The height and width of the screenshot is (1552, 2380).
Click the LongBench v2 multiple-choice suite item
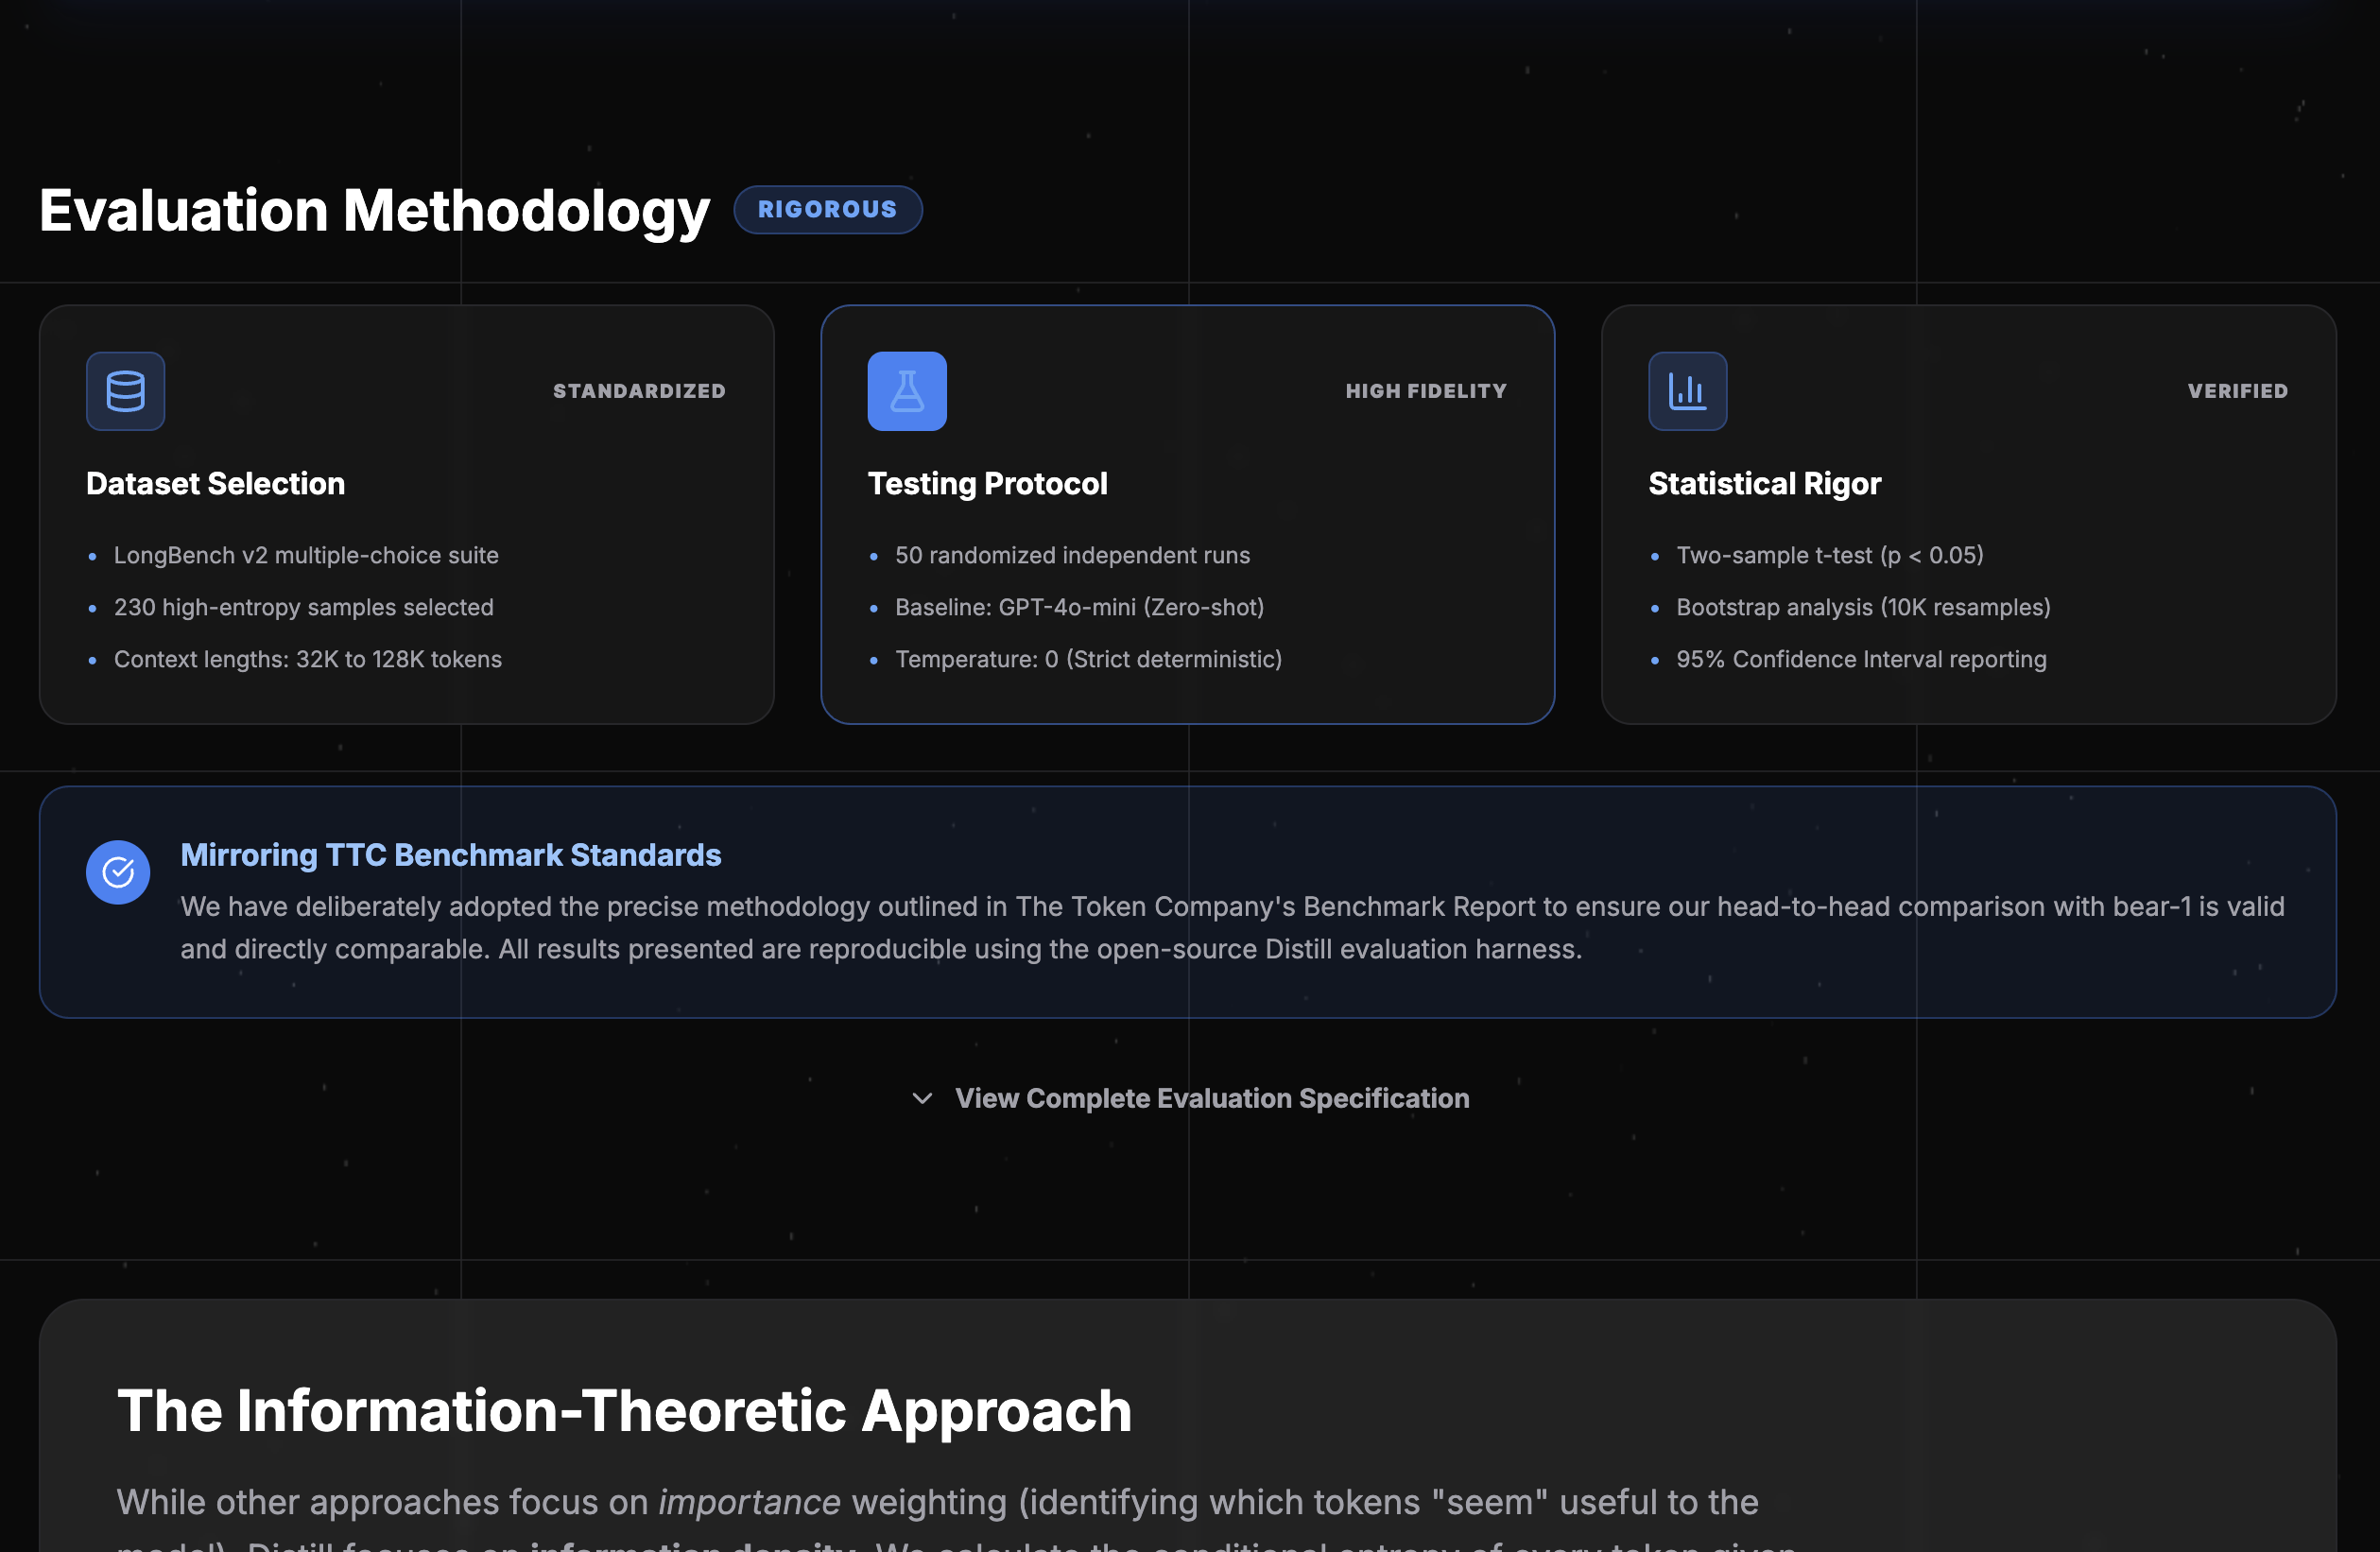click(x=306, y=555)
